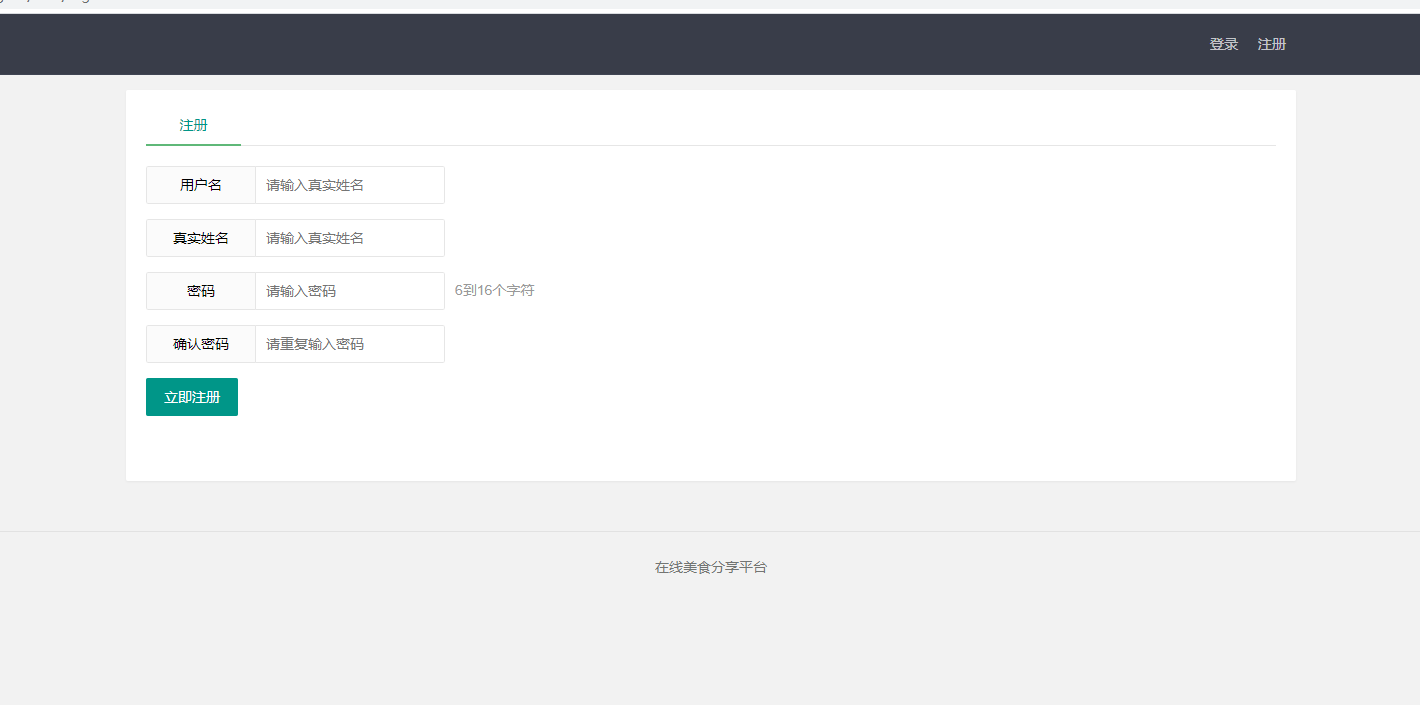Focus the 用户名 text input field
This screenshot has width=1420, height=705.
pos(349,185)
